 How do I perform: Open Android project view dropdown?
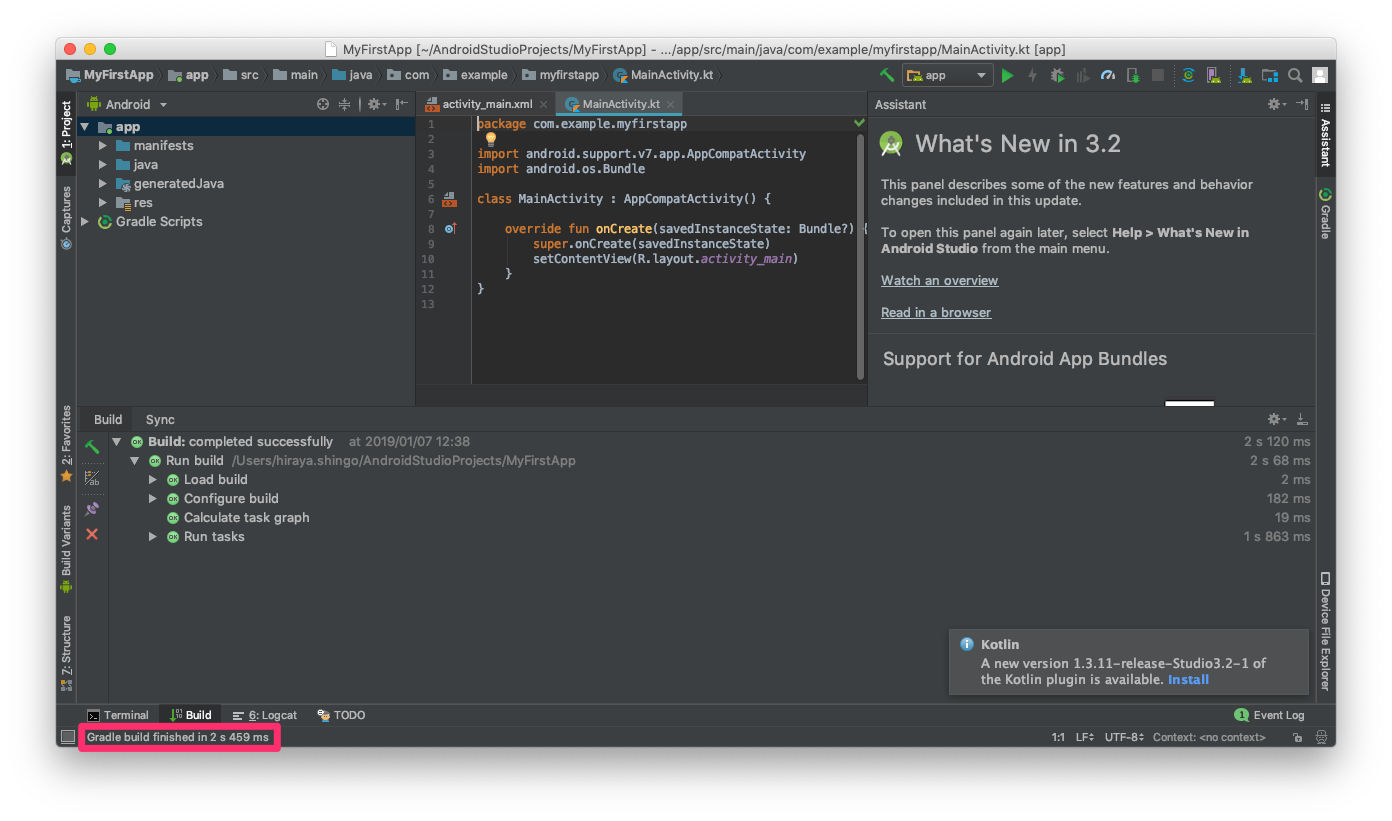click(127, 104)
